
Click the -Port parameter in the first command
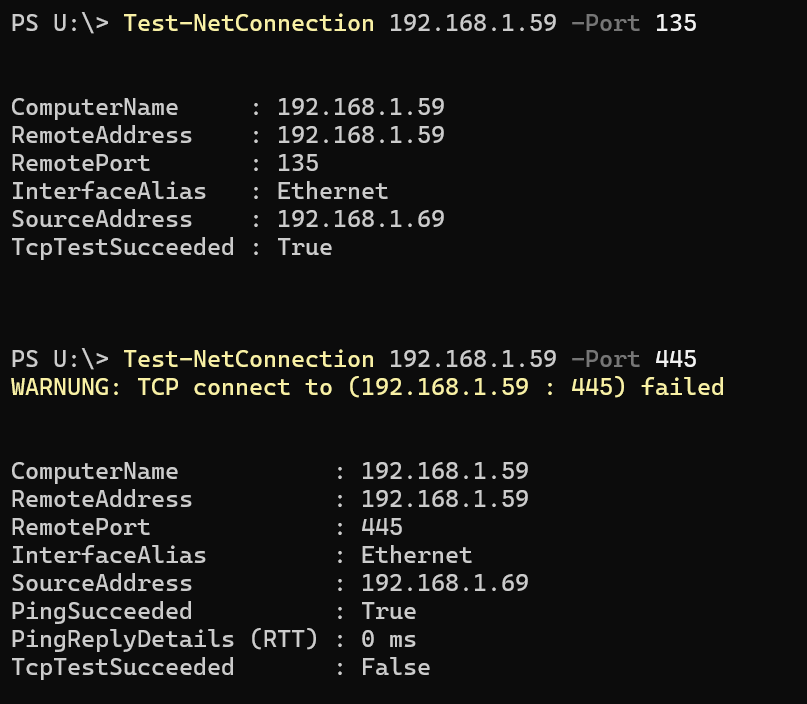[x=606, y=24]
